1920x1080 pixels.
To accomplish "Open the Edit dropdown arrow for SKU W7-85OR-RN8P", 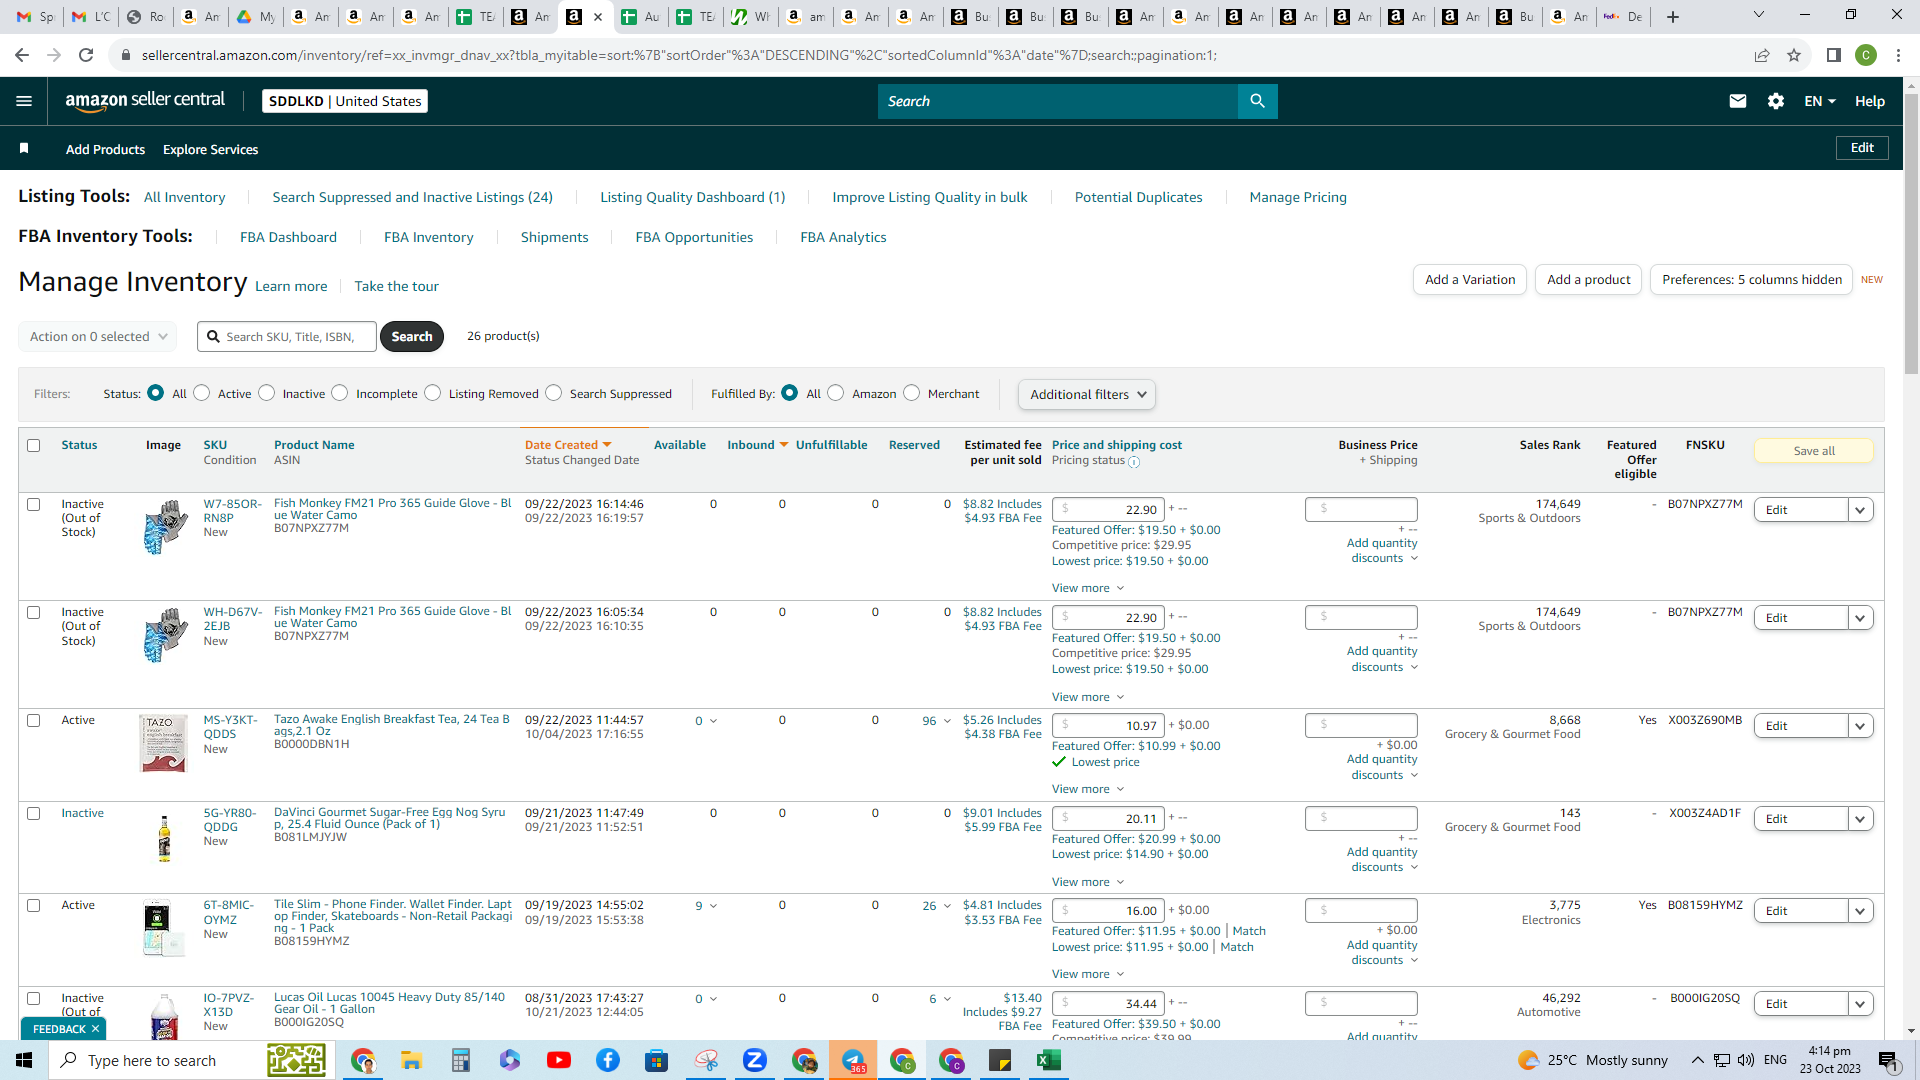I will click(1860, 510).
